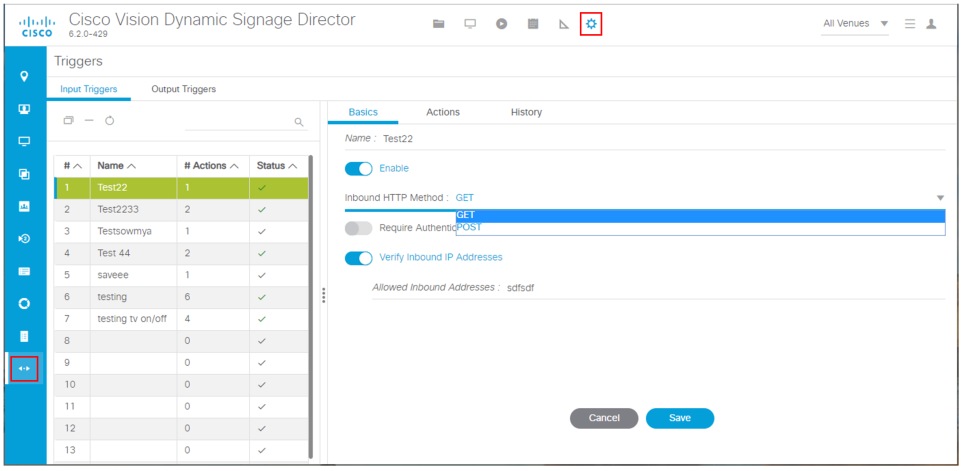
Task: Select trigger row number 13
Action: click(x=181, y=451)
